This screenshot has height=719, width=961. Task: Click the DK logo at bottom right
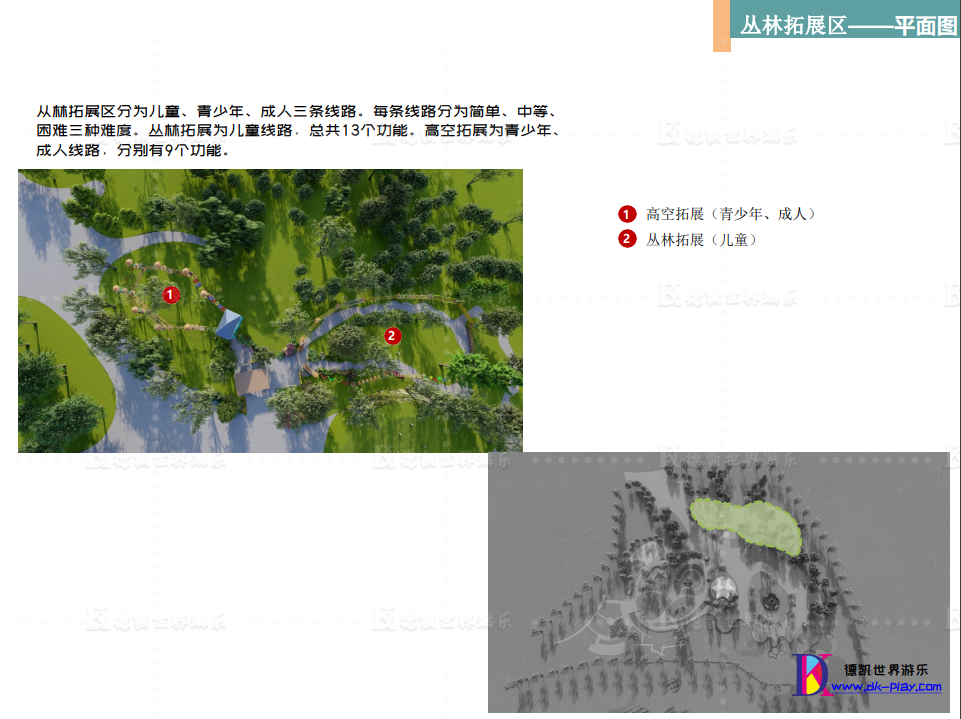812,674
